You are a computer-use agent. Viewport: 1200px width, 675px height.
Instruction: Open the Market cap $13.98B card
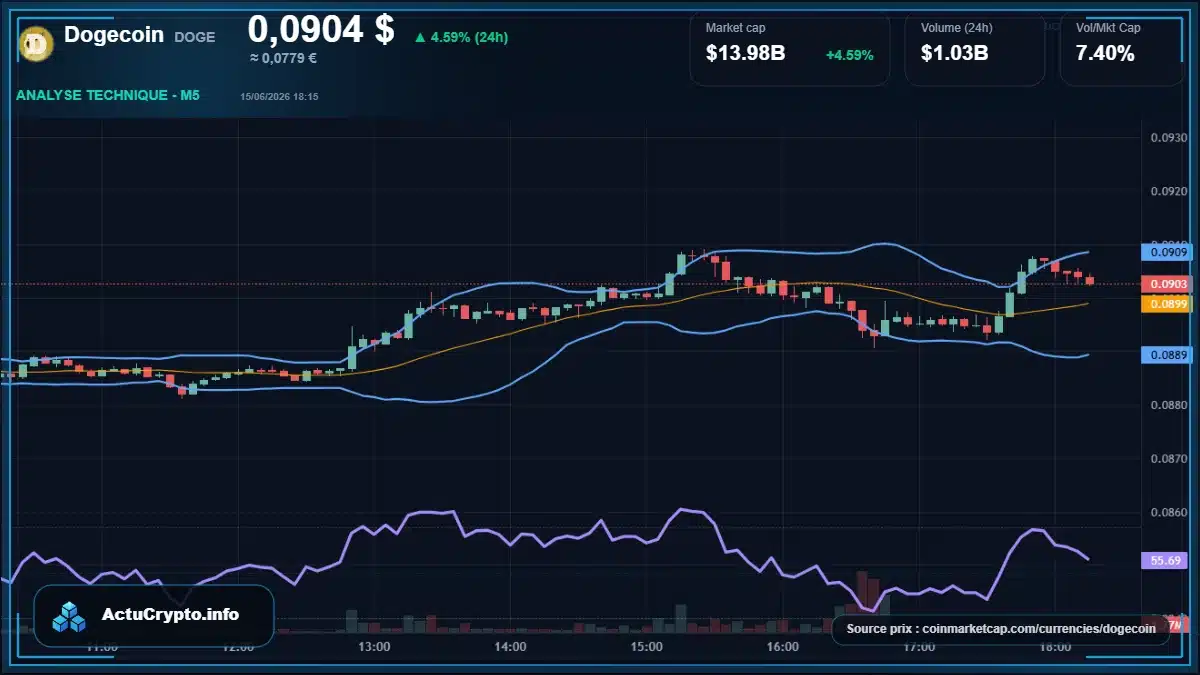click(789, 48)
